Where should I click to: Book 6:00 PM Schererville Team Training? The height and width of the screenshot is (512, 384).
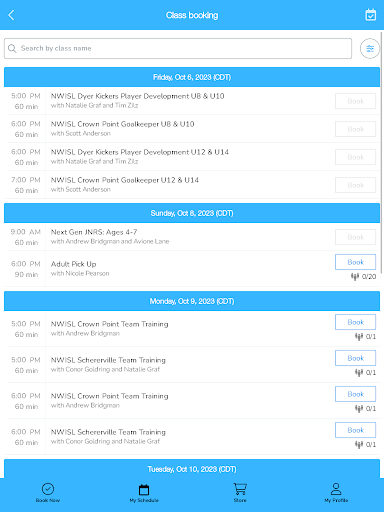click(355, 430)
